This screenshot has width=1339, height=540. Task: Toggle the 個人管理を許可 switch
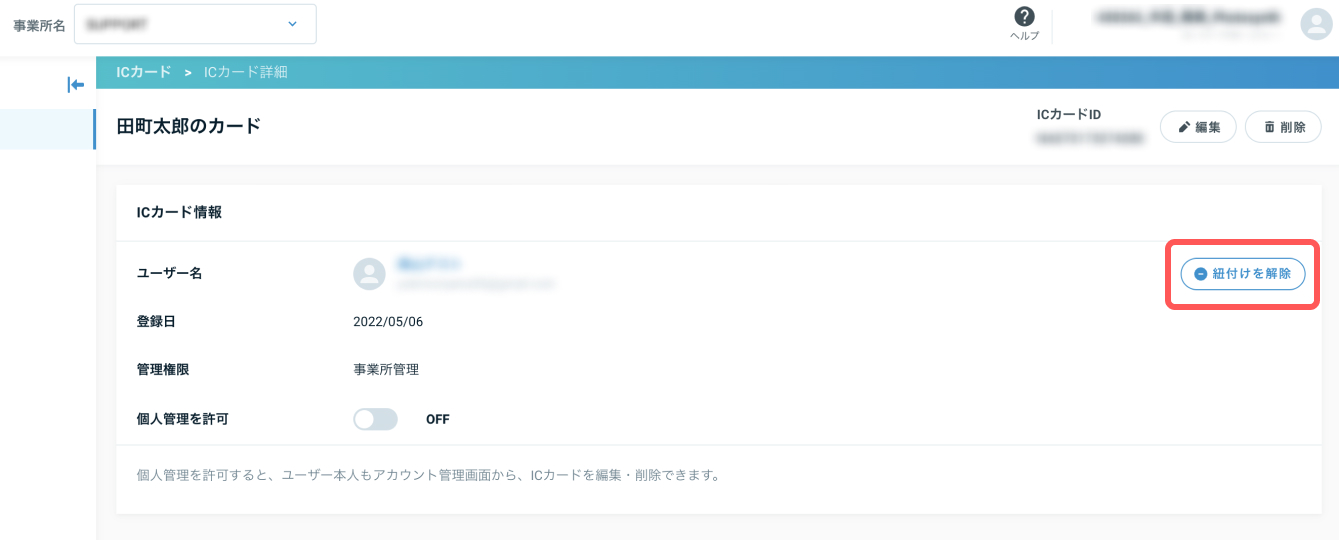375,419
